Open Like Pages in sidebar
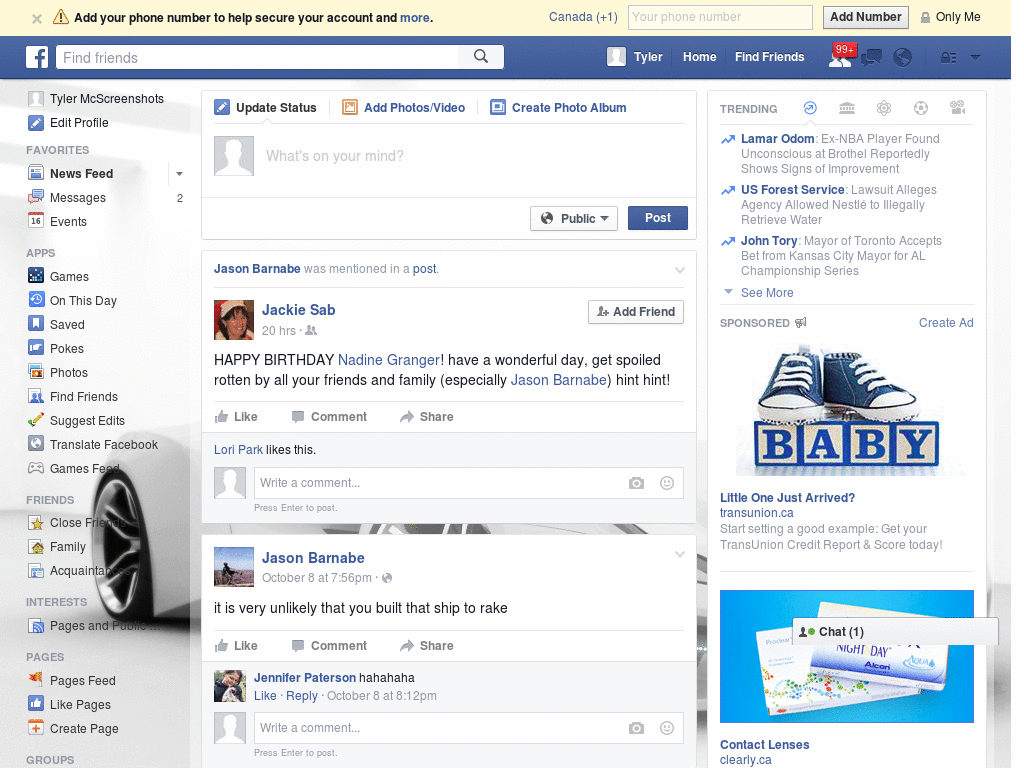Viewport: 1024px width, 768px height. 69,705
